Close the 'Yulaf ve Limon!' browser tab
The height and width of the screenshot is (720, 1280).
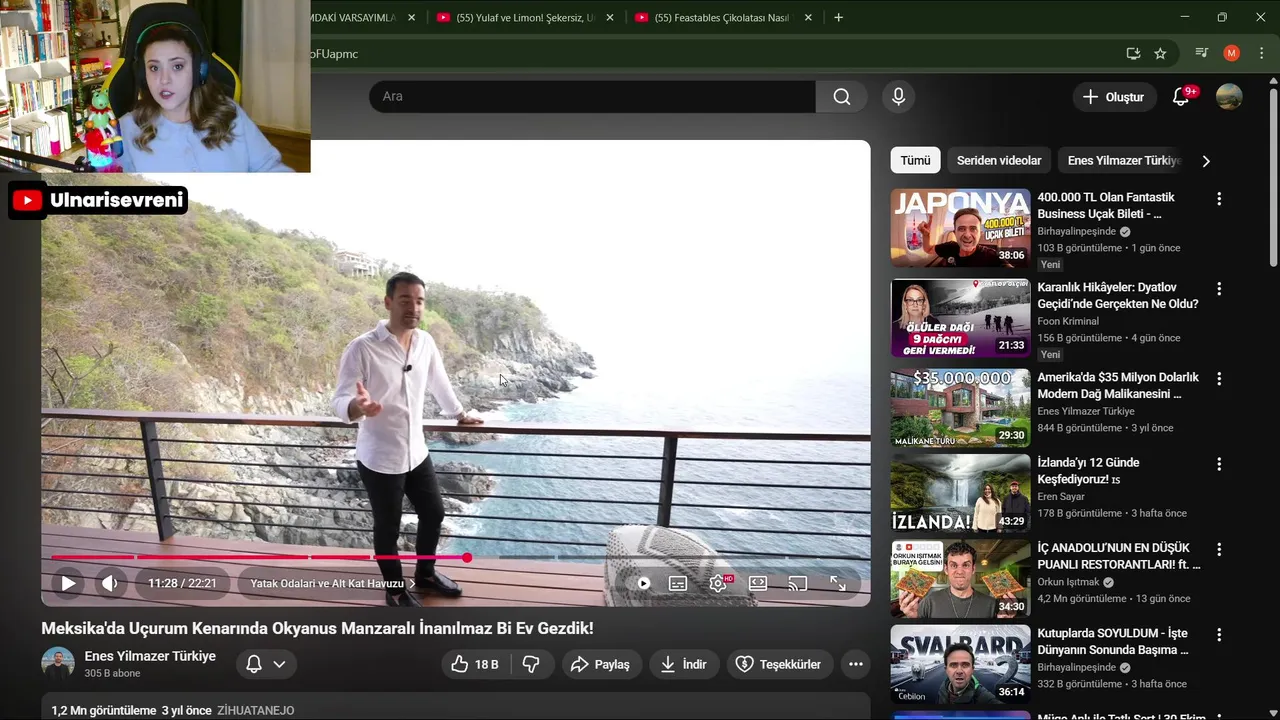pyautogui.click(x=610, y=18)
